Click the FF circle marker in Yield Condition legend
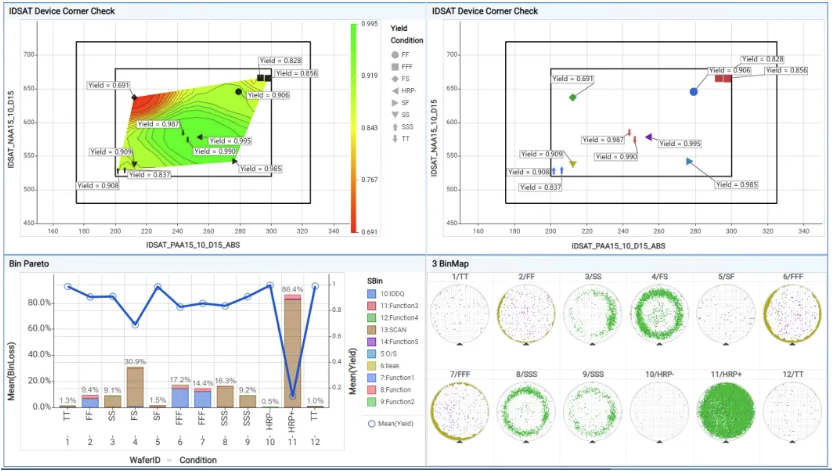This screenshot has width=832, height=471. 395,53
